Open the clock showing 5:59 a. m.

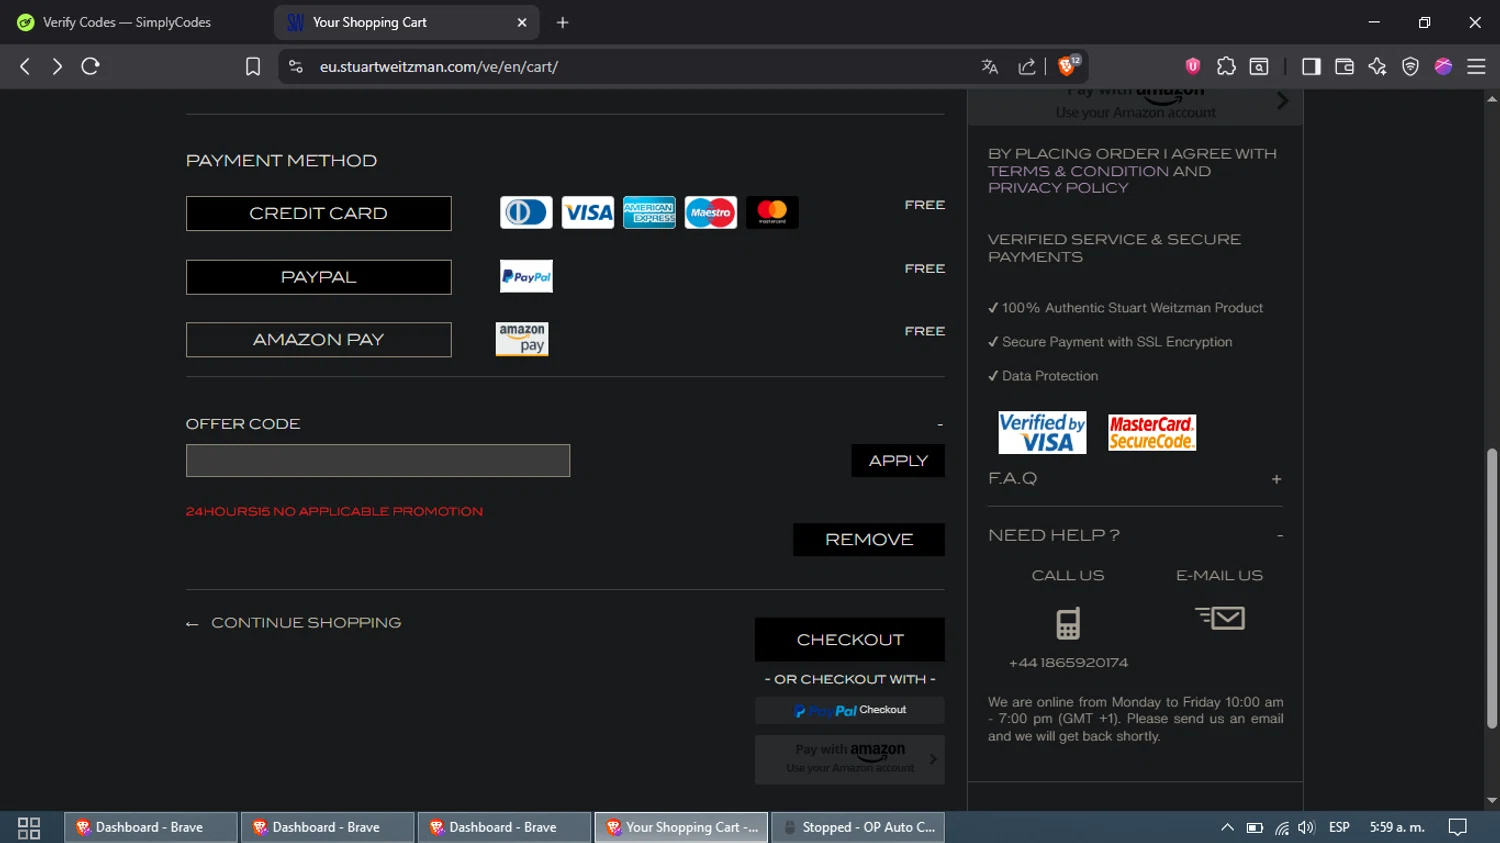click(x=1397, y=827)
